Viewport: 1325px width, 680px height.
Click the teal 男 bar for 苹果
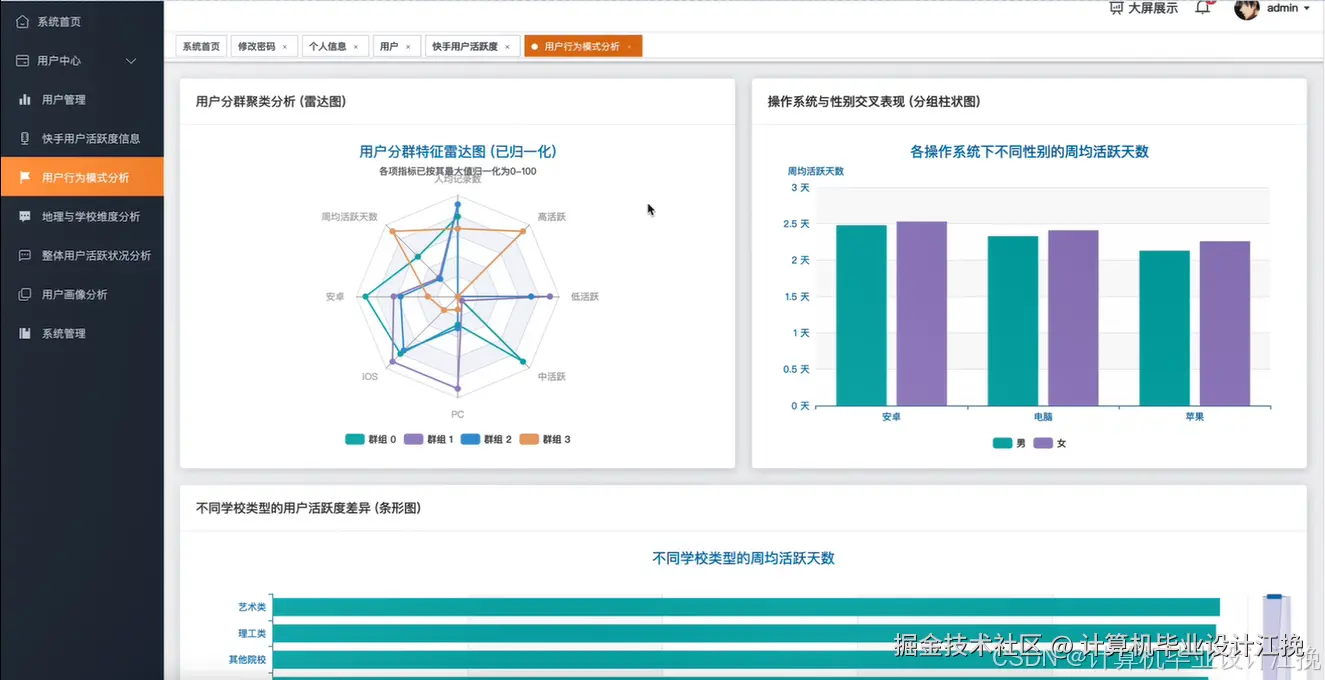click(1164, 328)
